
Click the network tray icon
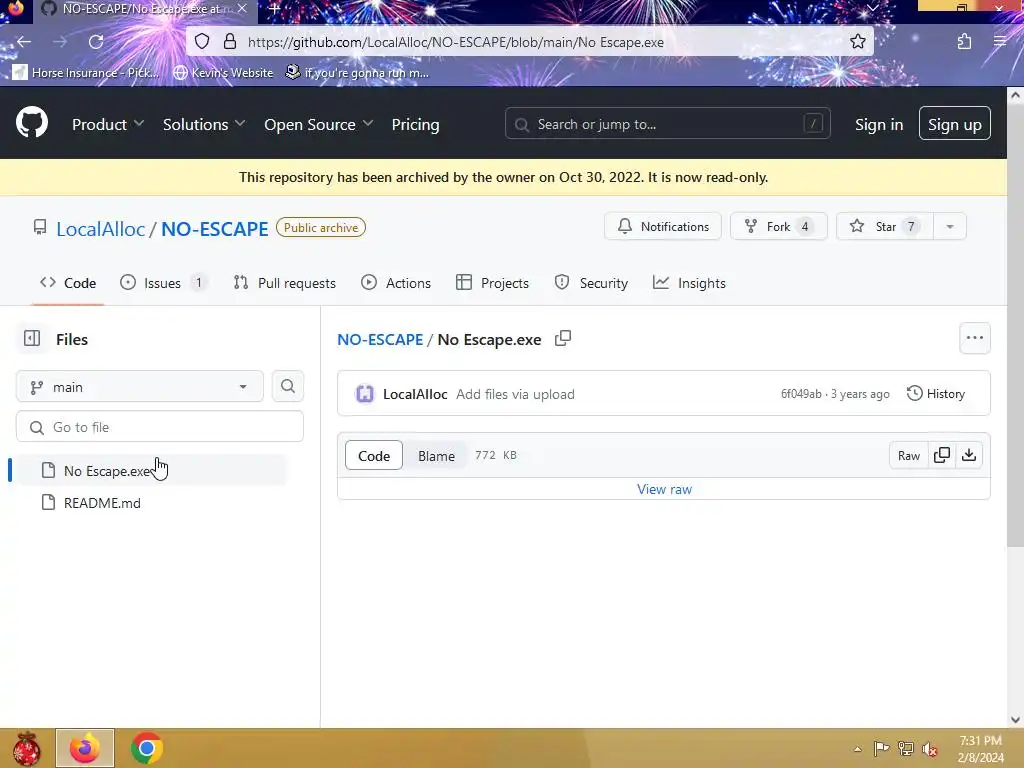click(x=906, y=748)
